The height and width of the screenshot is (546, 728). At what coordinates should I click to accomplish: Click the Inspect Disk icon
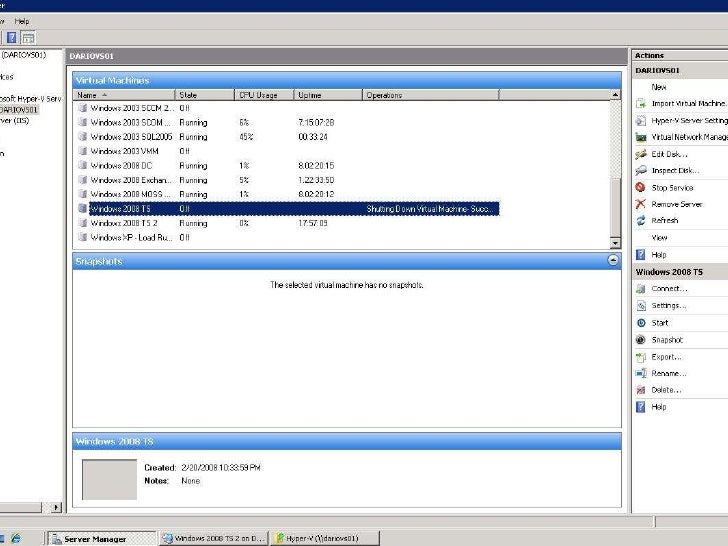click(x=641, y=171)
